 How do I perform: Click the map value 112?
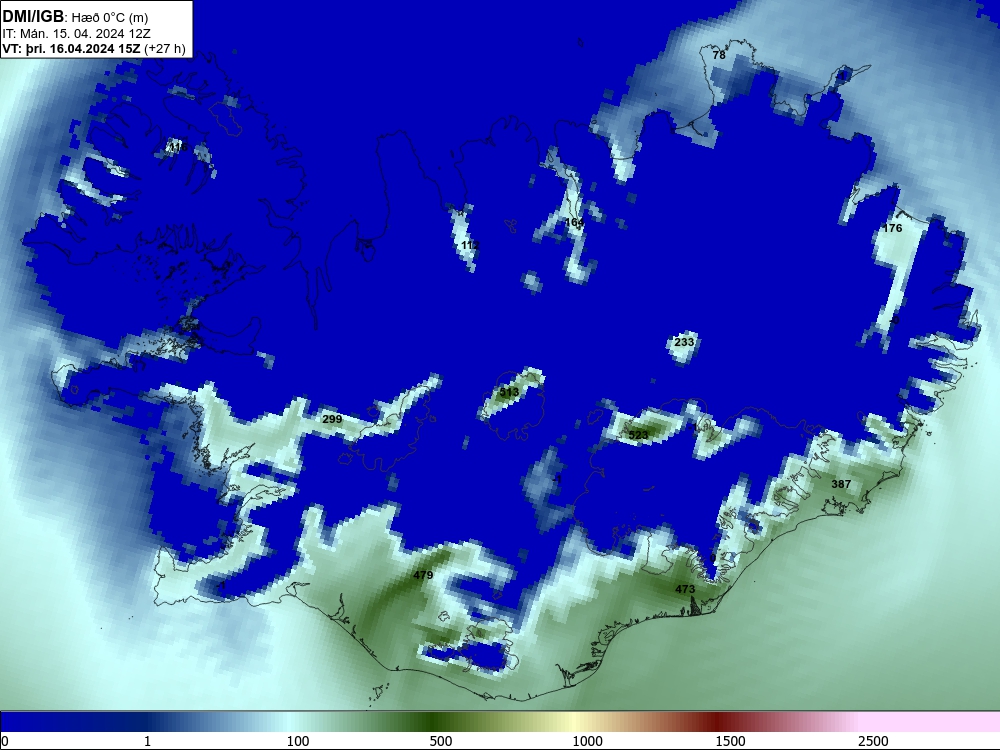[469, 246]
